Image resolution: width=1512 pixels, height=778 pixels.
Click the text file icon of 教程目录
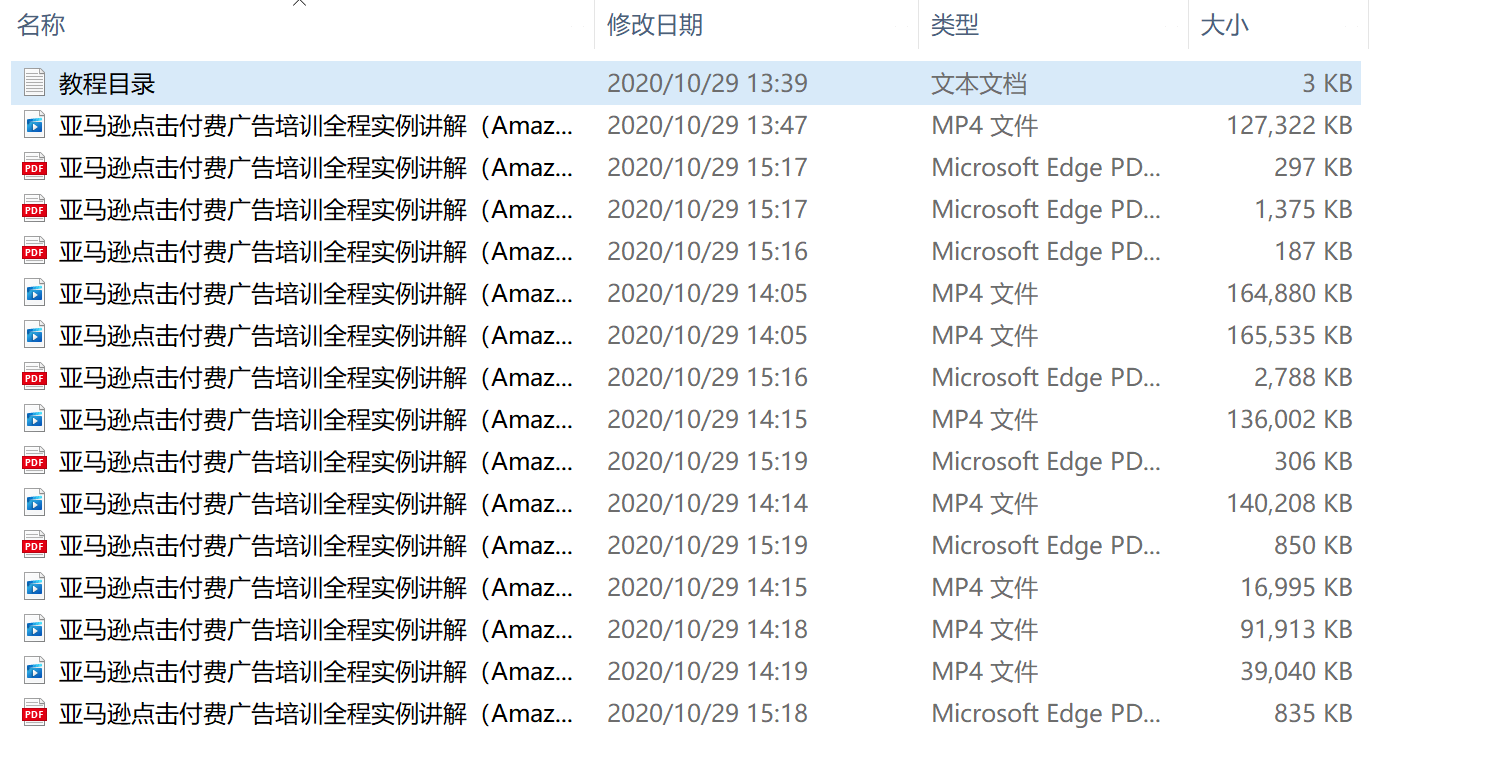click(35, 83)
